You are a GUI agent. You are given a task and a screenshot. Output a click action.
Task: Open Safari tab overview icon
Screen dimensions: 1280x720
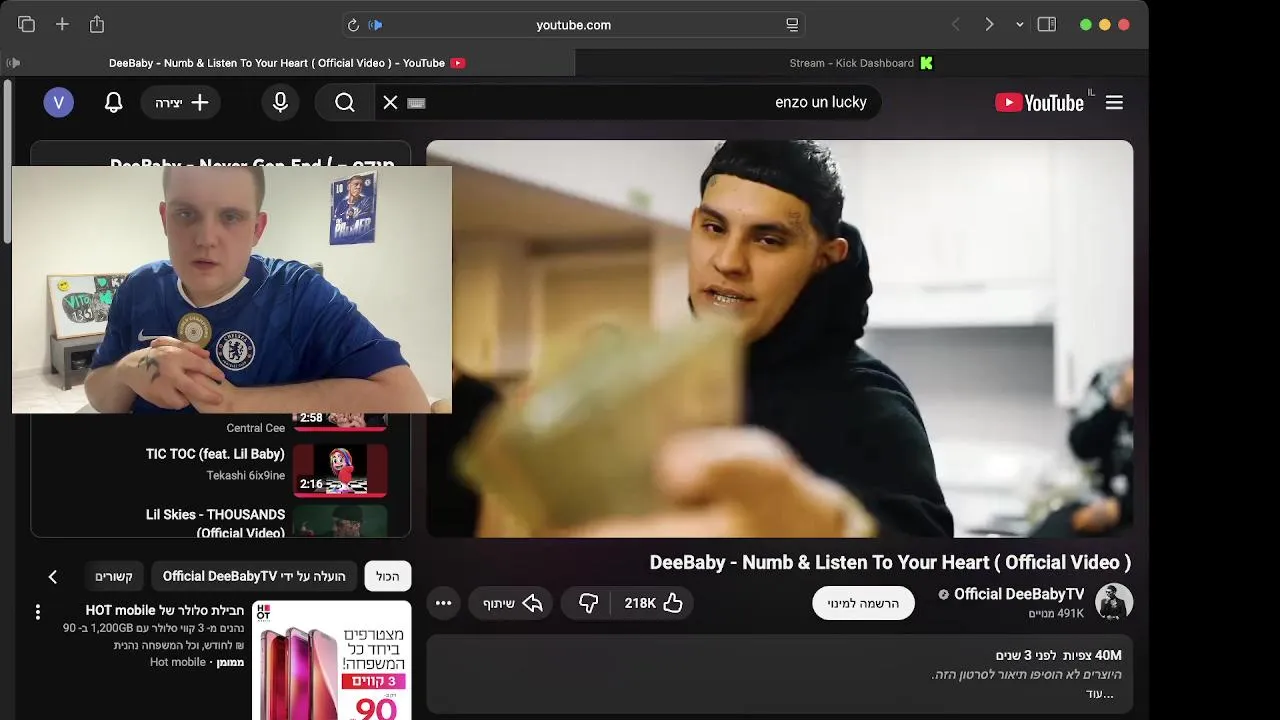(26, 24)
